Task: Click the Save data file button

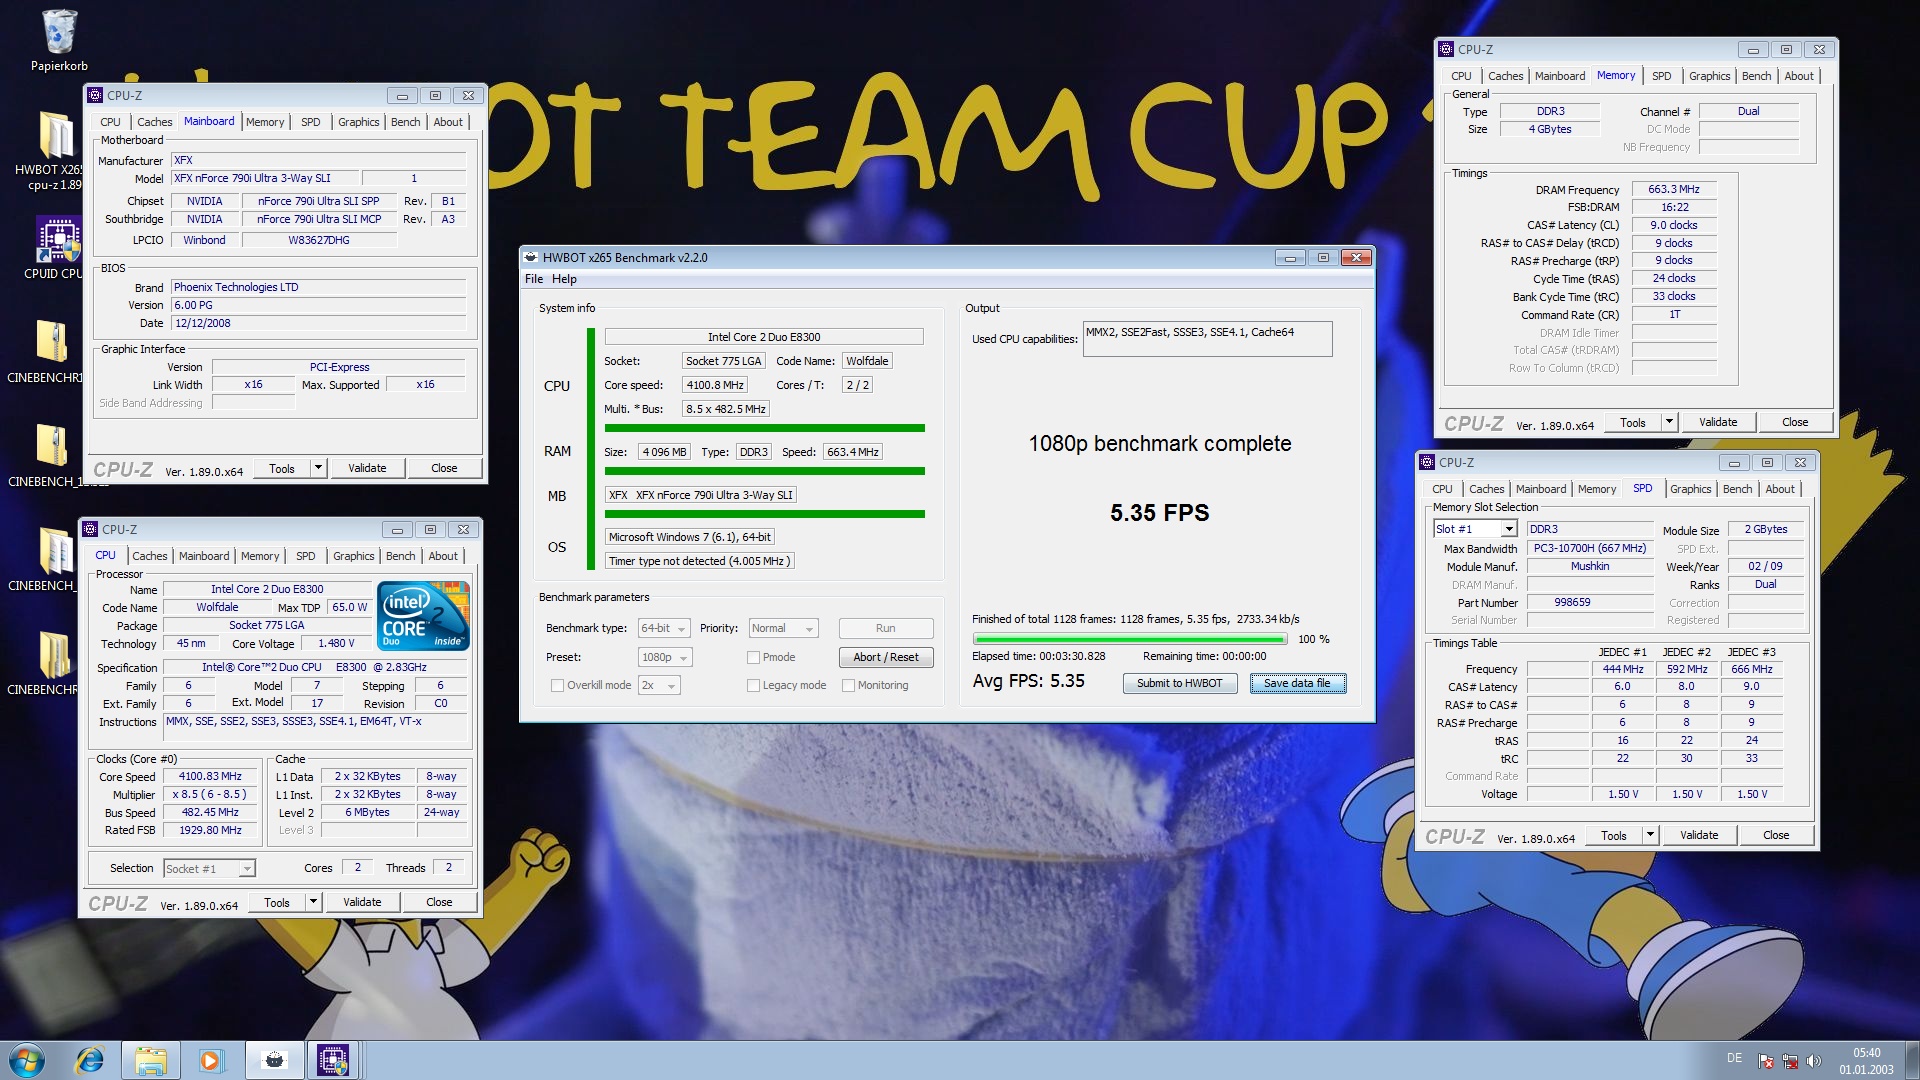Action: [1297, 683]
